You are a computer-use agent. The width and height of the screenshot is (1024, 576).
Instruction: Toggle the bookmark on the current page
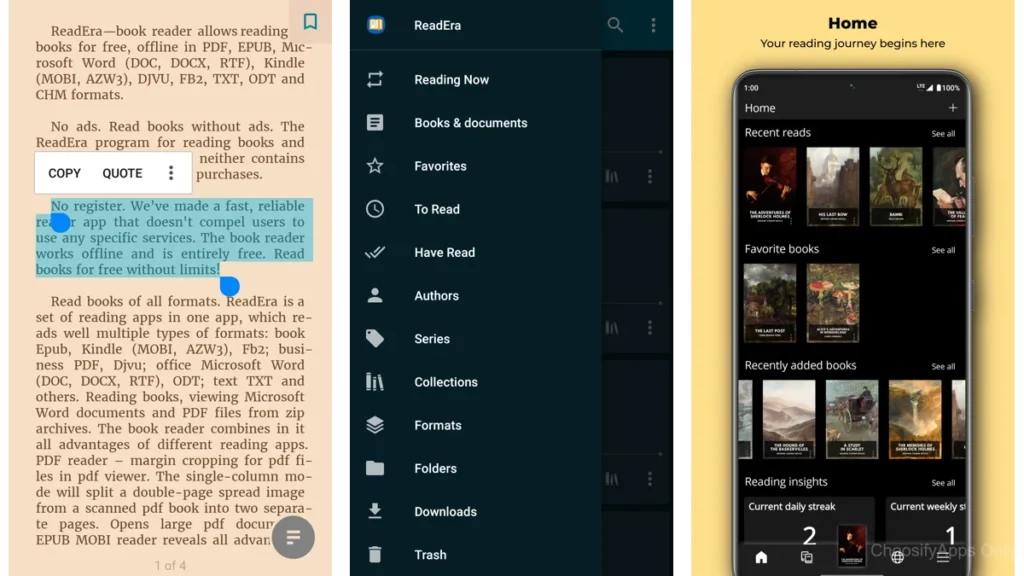310,21
